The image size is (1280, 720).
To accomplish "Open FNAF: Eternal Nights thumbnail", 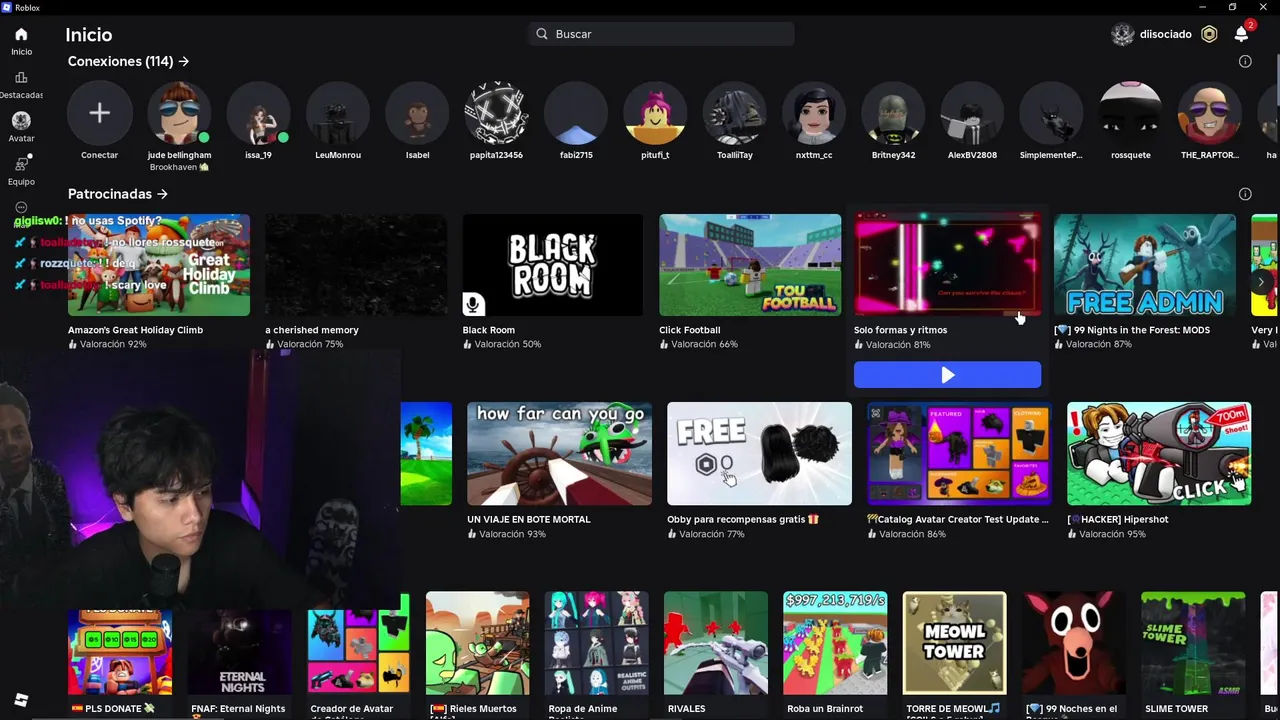I will tap(240, 651).
